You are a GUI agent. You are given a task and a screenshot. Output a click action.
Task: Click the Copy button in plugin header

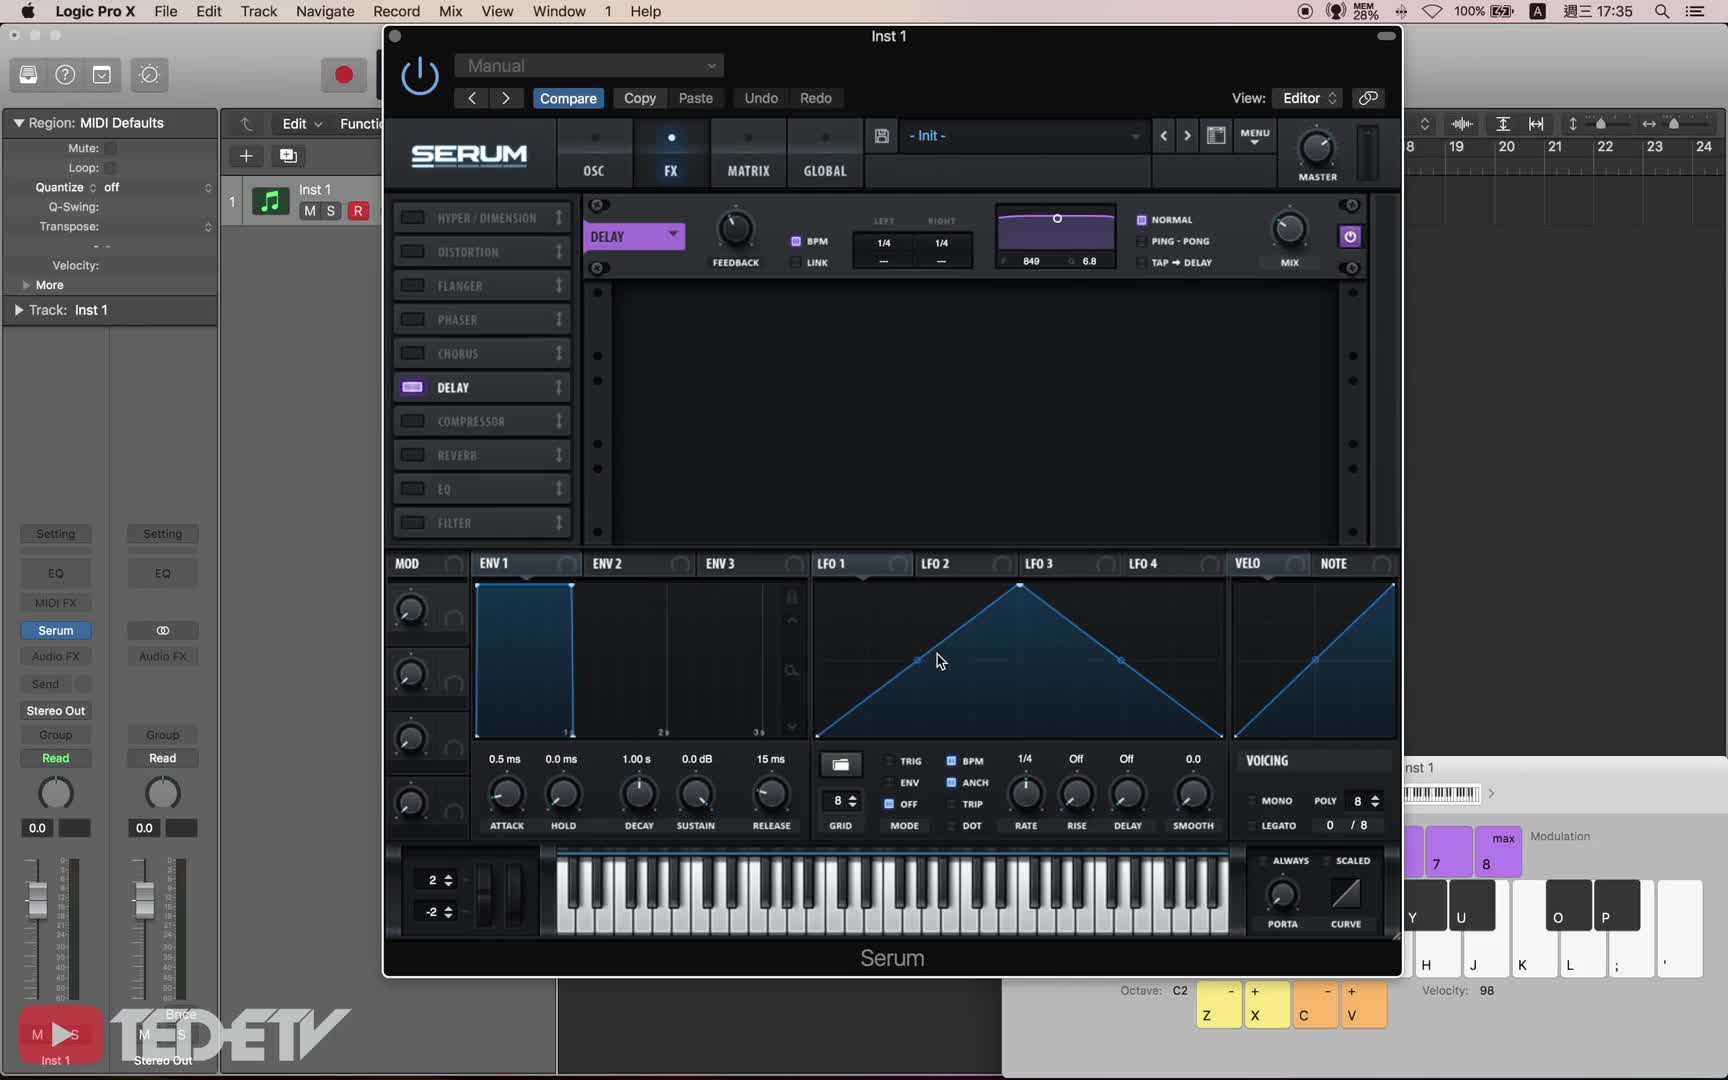tap(640, 98)
